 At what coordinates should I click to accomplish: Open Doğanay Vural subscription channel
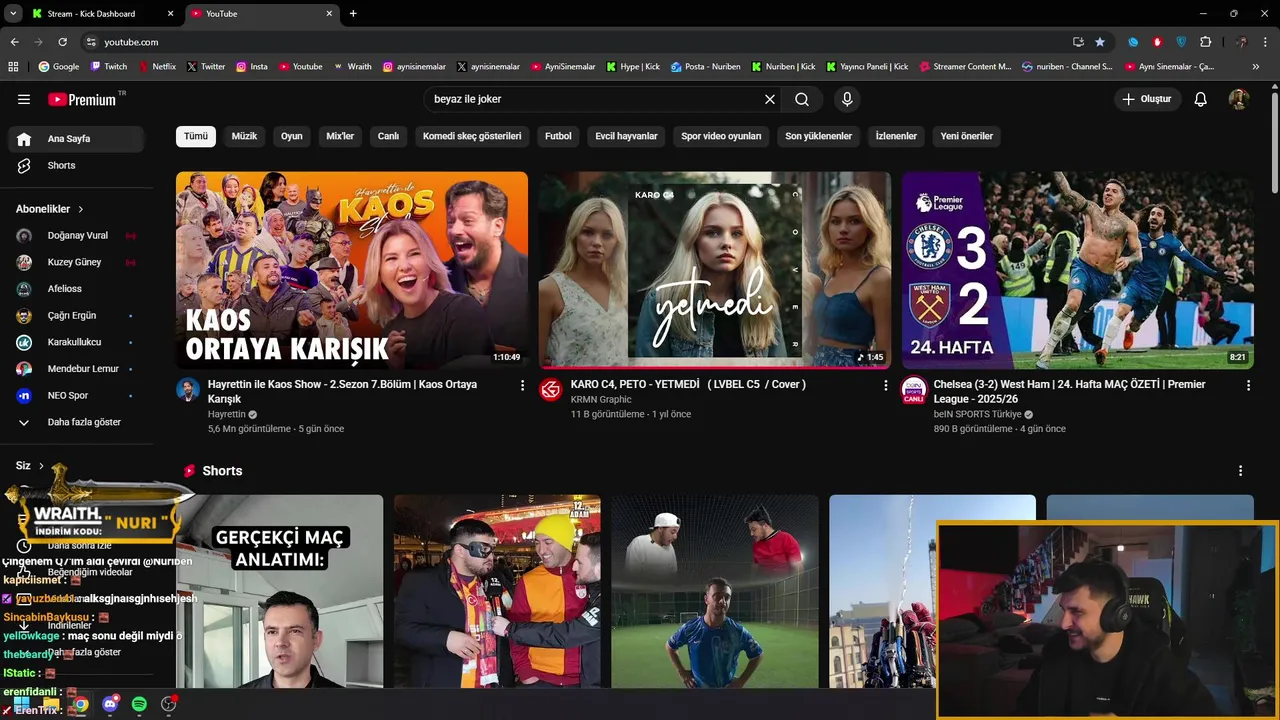(77, 236)
